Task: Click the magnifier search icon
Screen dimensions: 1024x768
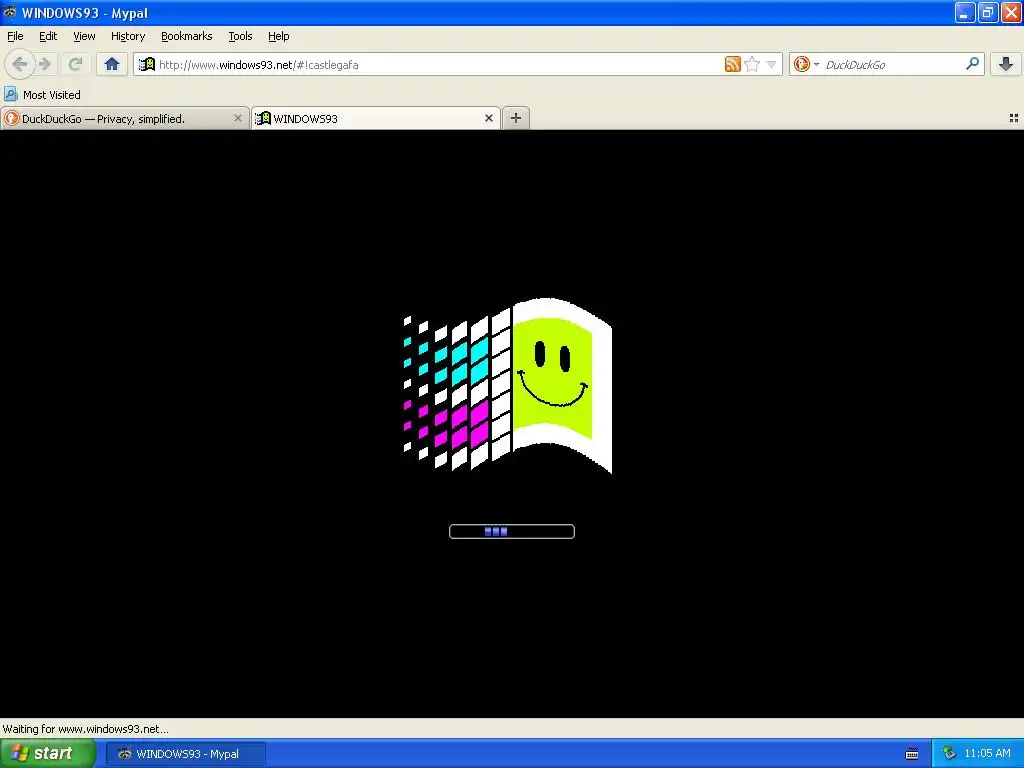Action: tap(972, 63)
